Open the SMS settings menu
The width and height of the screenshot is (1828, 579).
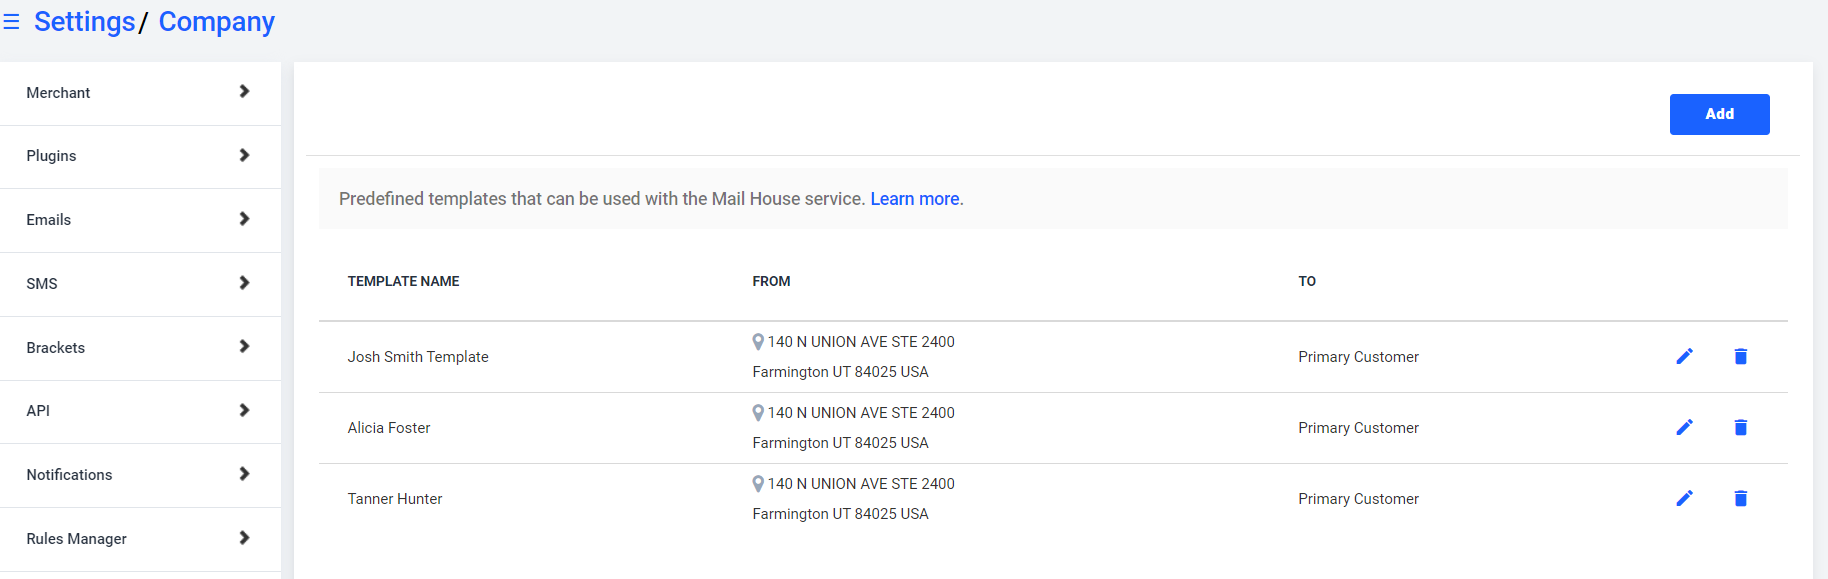coord(140,284)
